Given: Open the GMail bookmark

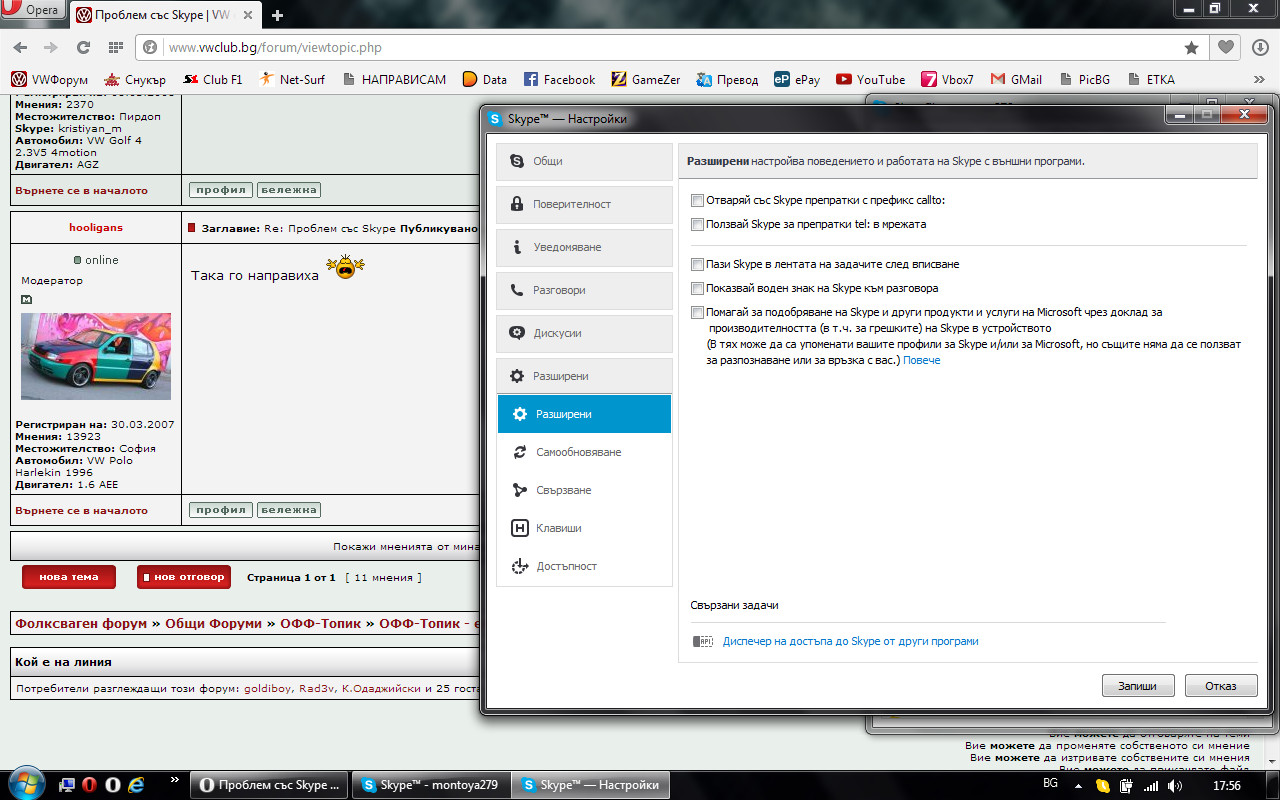Looking at the screenshot, I should (x=1016, y=79).
